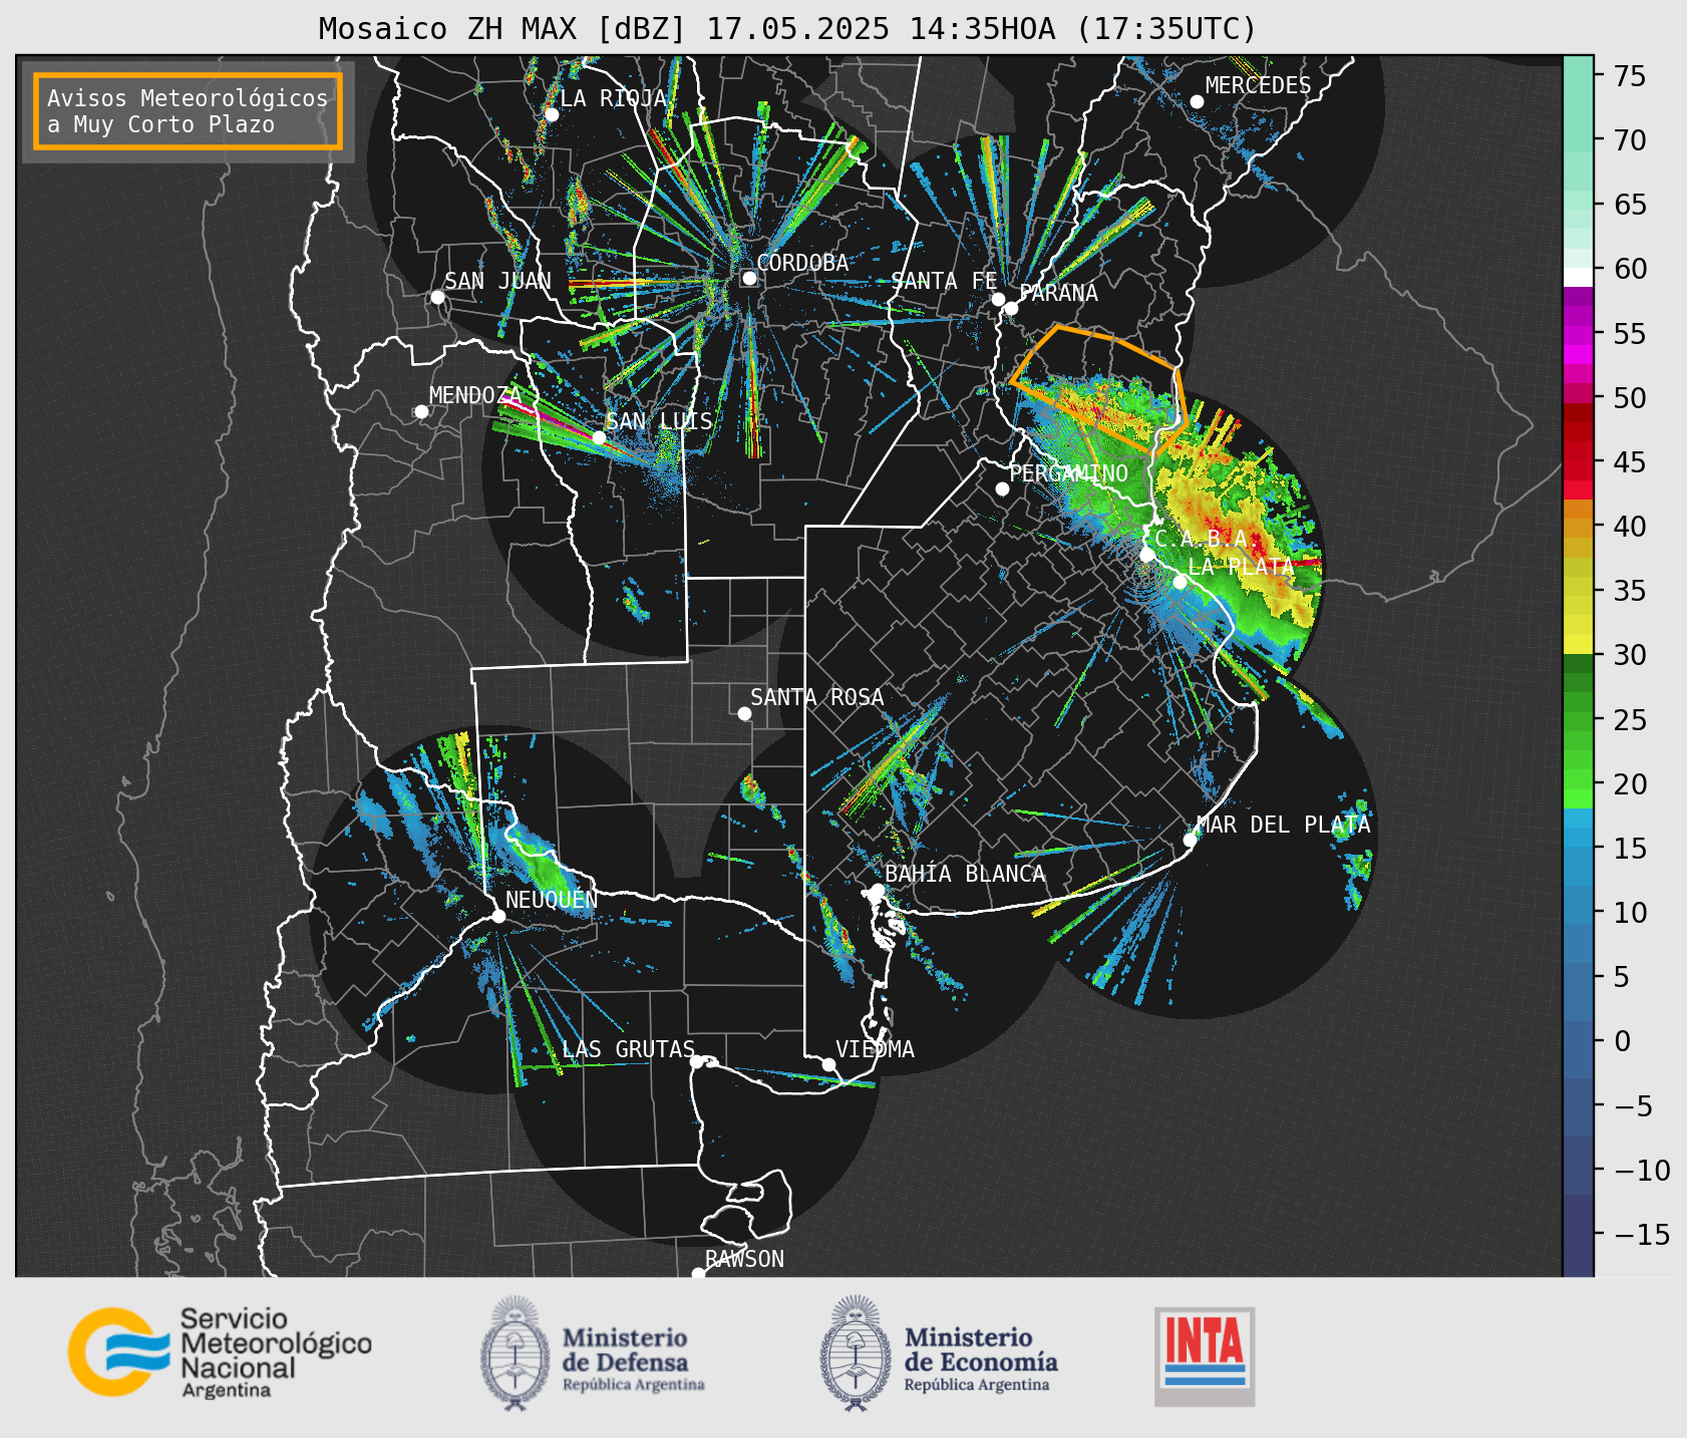Click the Servicio Meteorológico Nacional logo

(x=220, y=1352)
